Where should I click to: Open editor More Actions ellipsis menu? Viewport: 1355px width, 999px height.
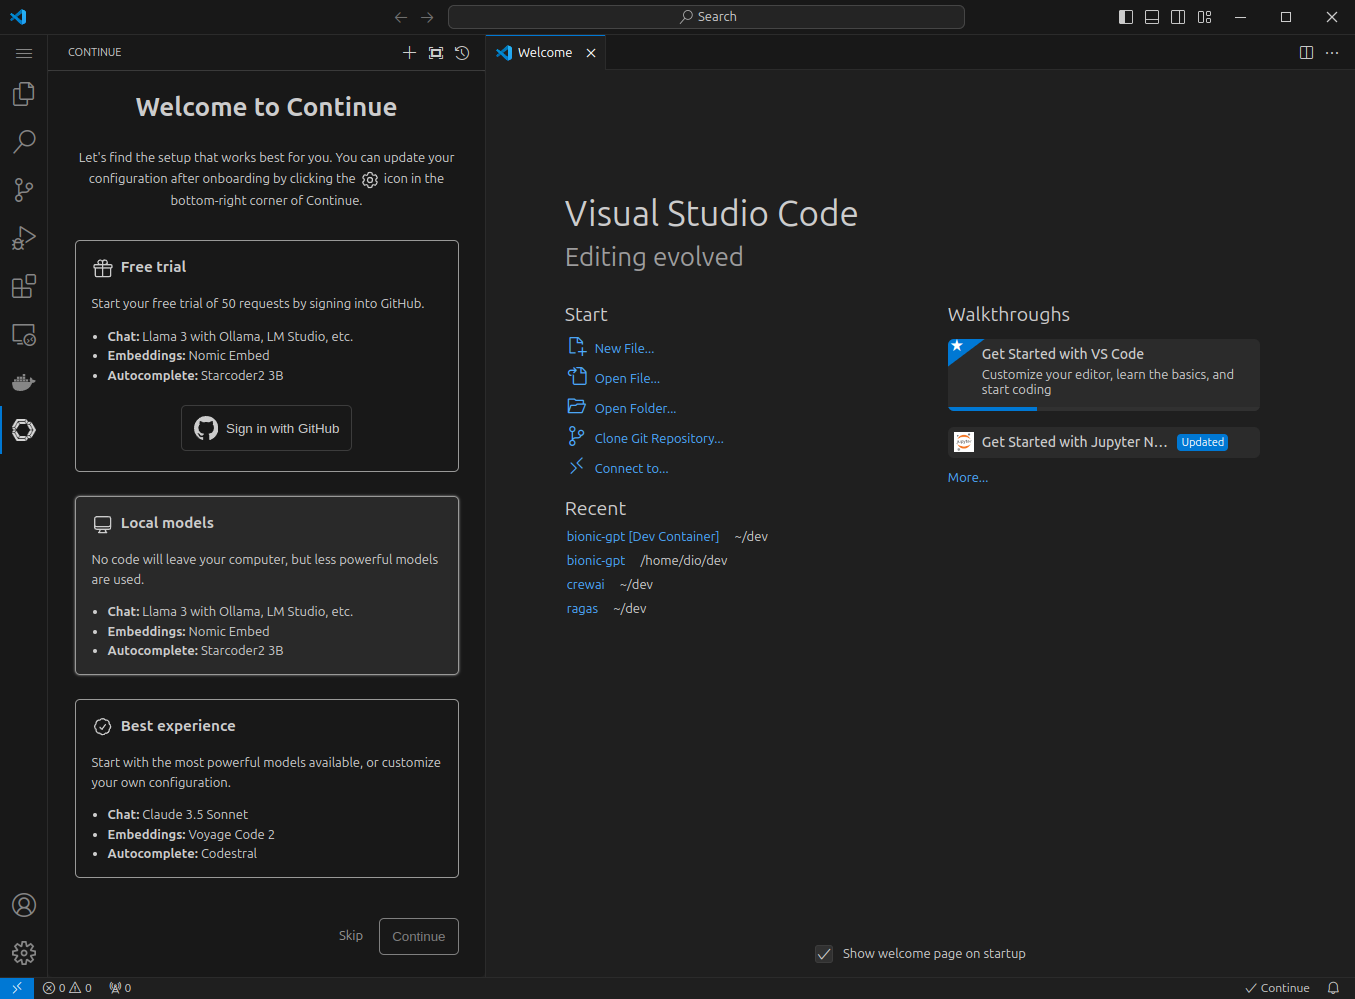coord(1332,53)
